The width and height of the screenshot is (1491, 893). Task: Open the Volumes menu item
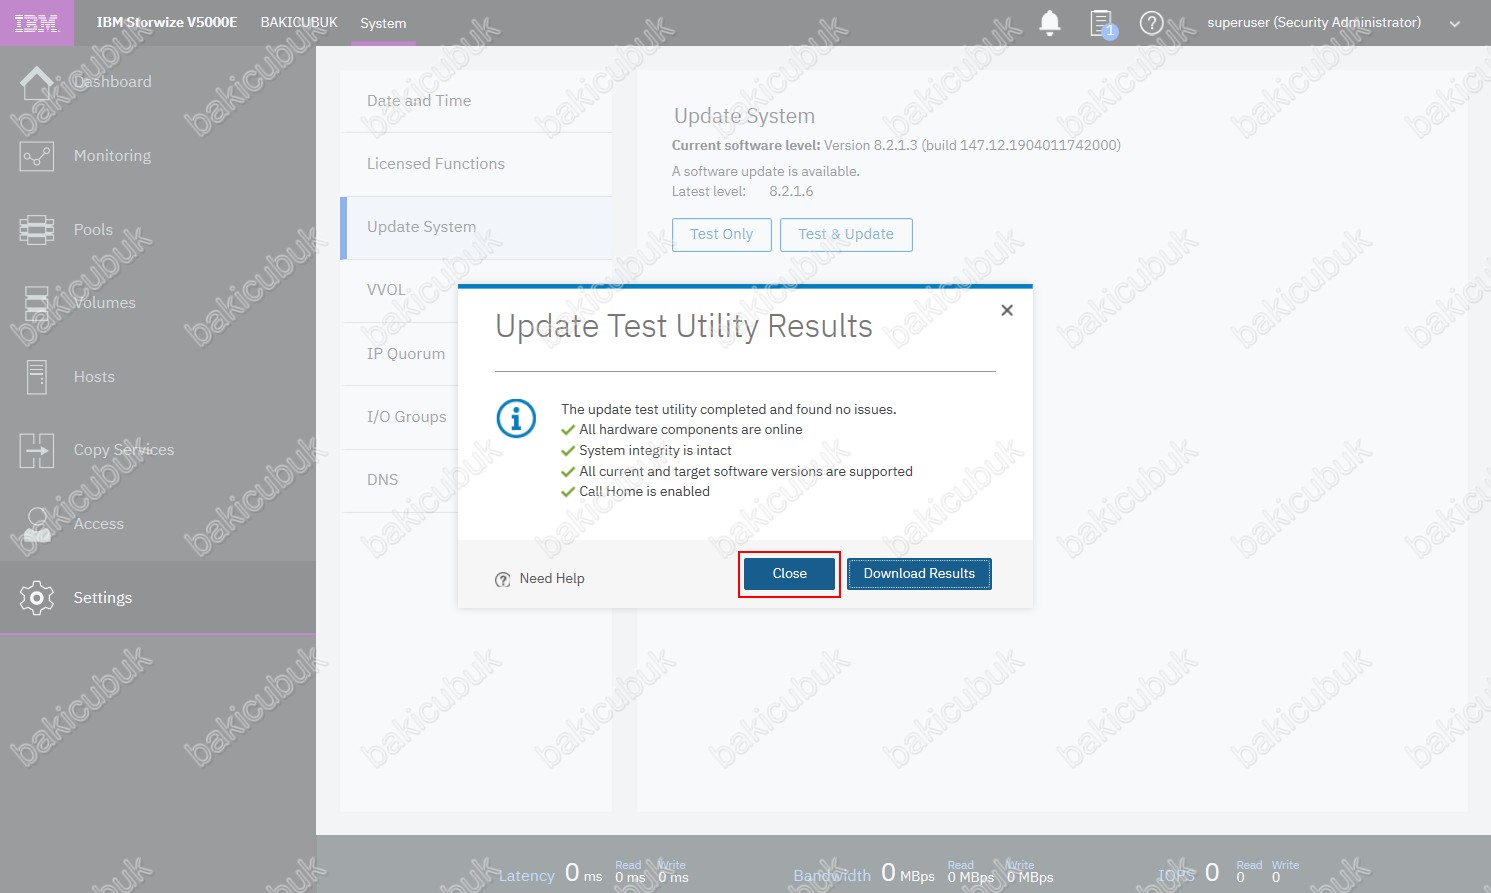coord(105,303)
